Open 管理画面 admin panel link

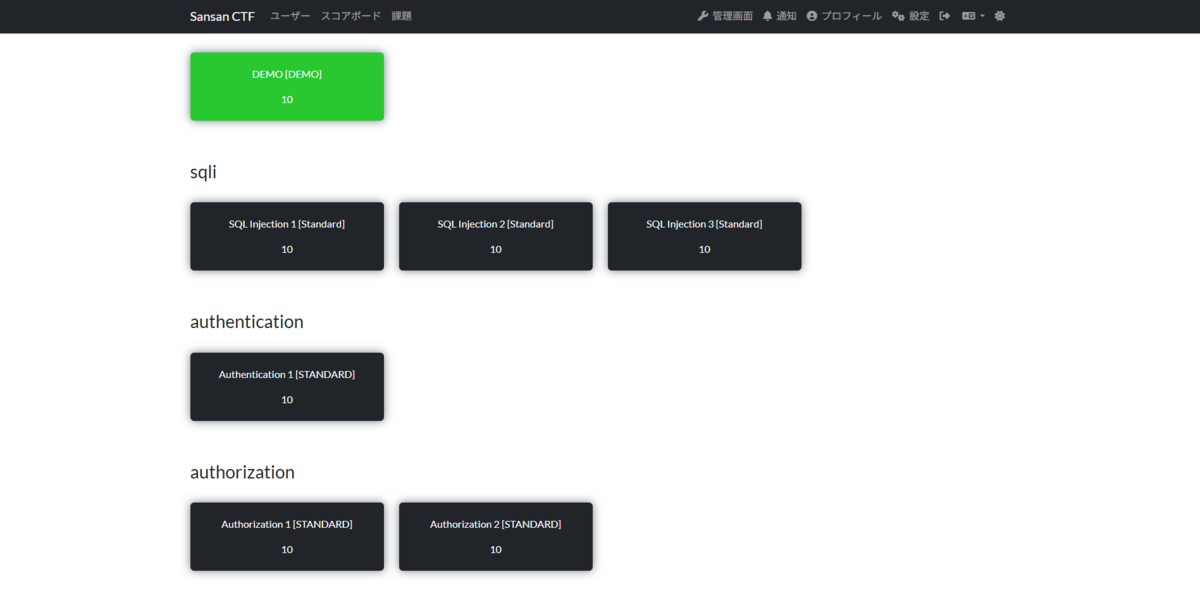coord(725,16)
